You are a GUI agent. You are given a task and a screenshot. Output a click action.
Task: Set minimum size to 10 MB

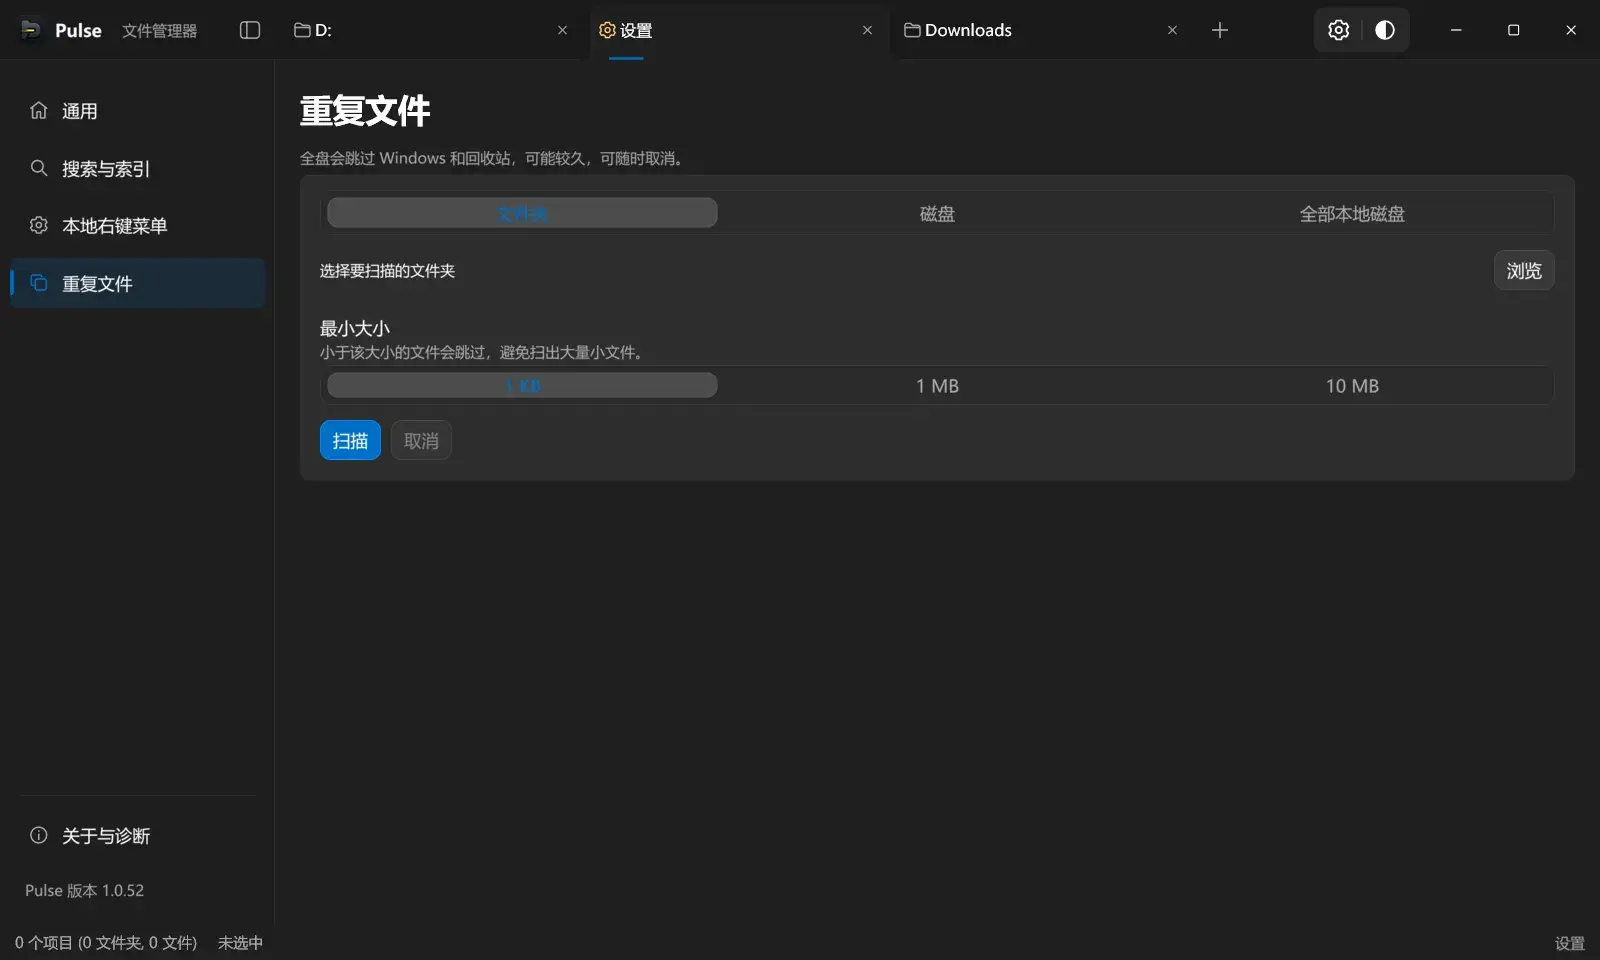[x=1352, y=385]
